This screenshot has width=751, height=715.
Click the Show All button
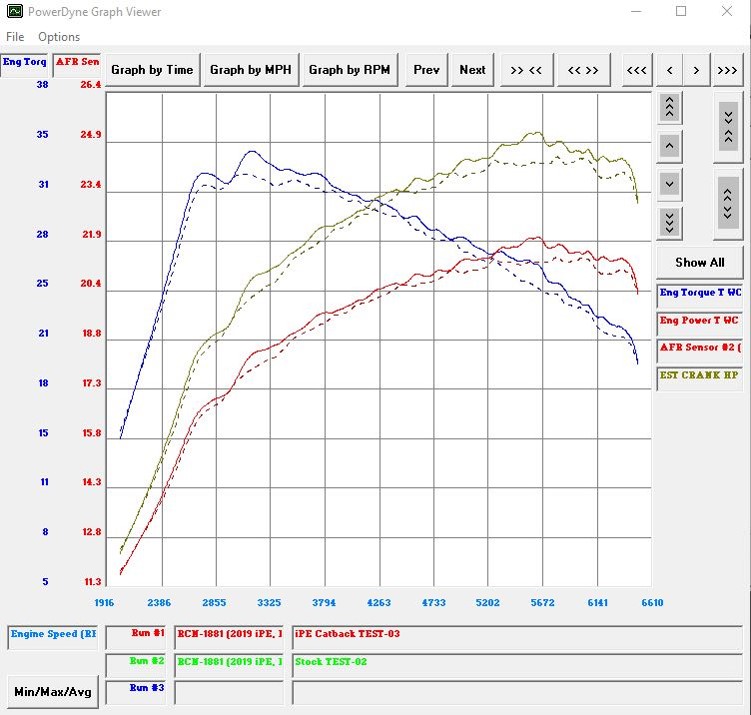[x=699, y=262]
